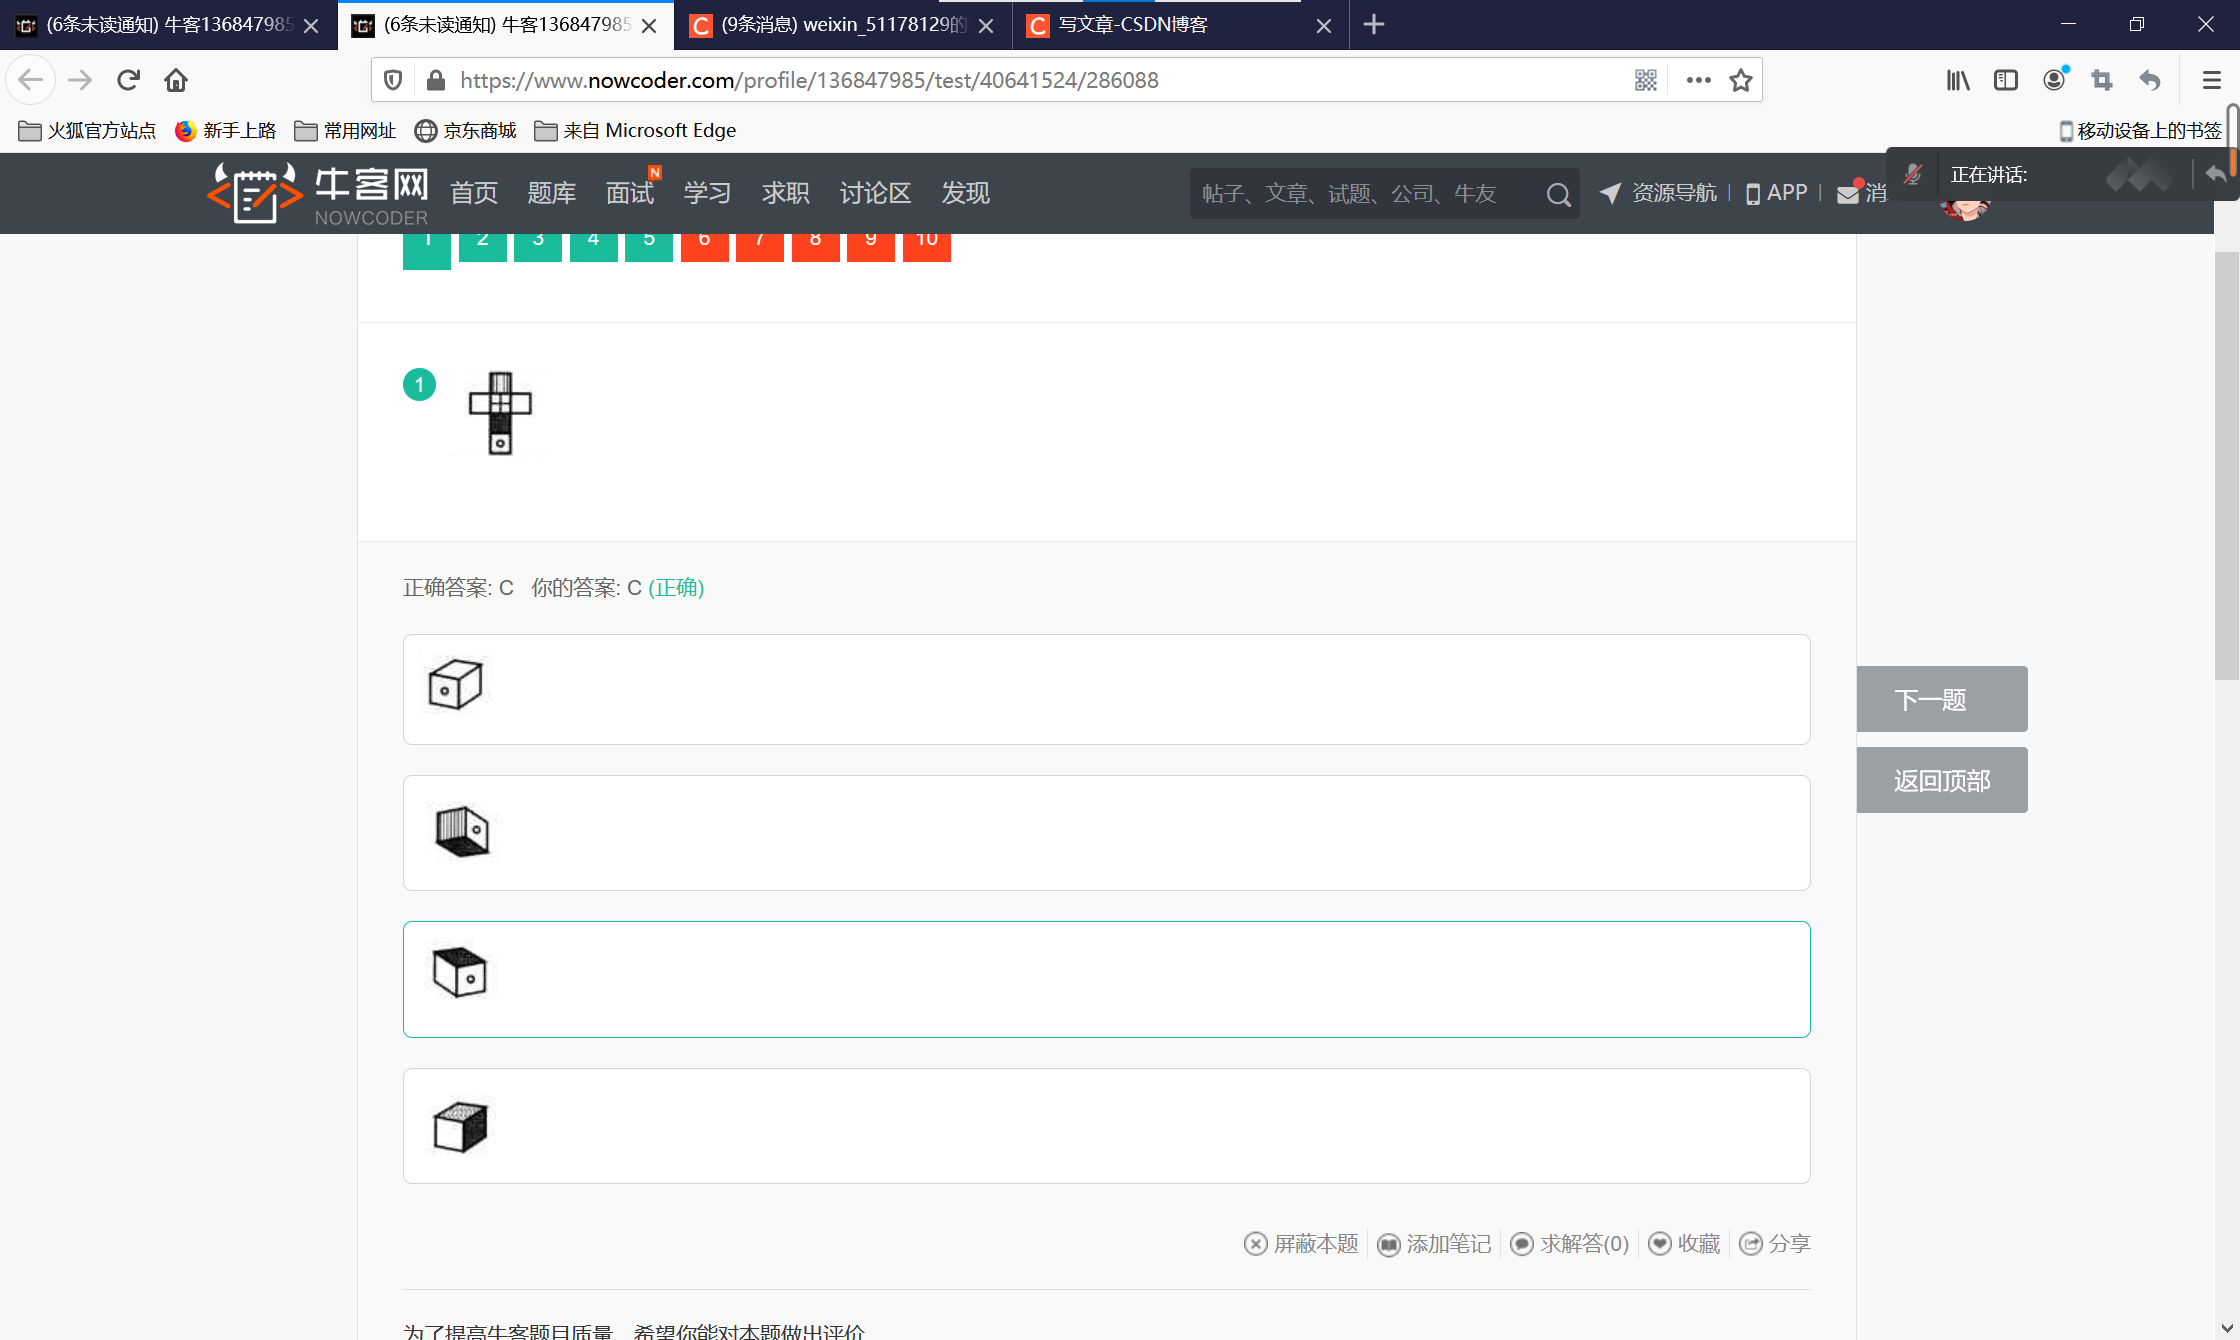Open the messages envelope icon

(1848, 193)
